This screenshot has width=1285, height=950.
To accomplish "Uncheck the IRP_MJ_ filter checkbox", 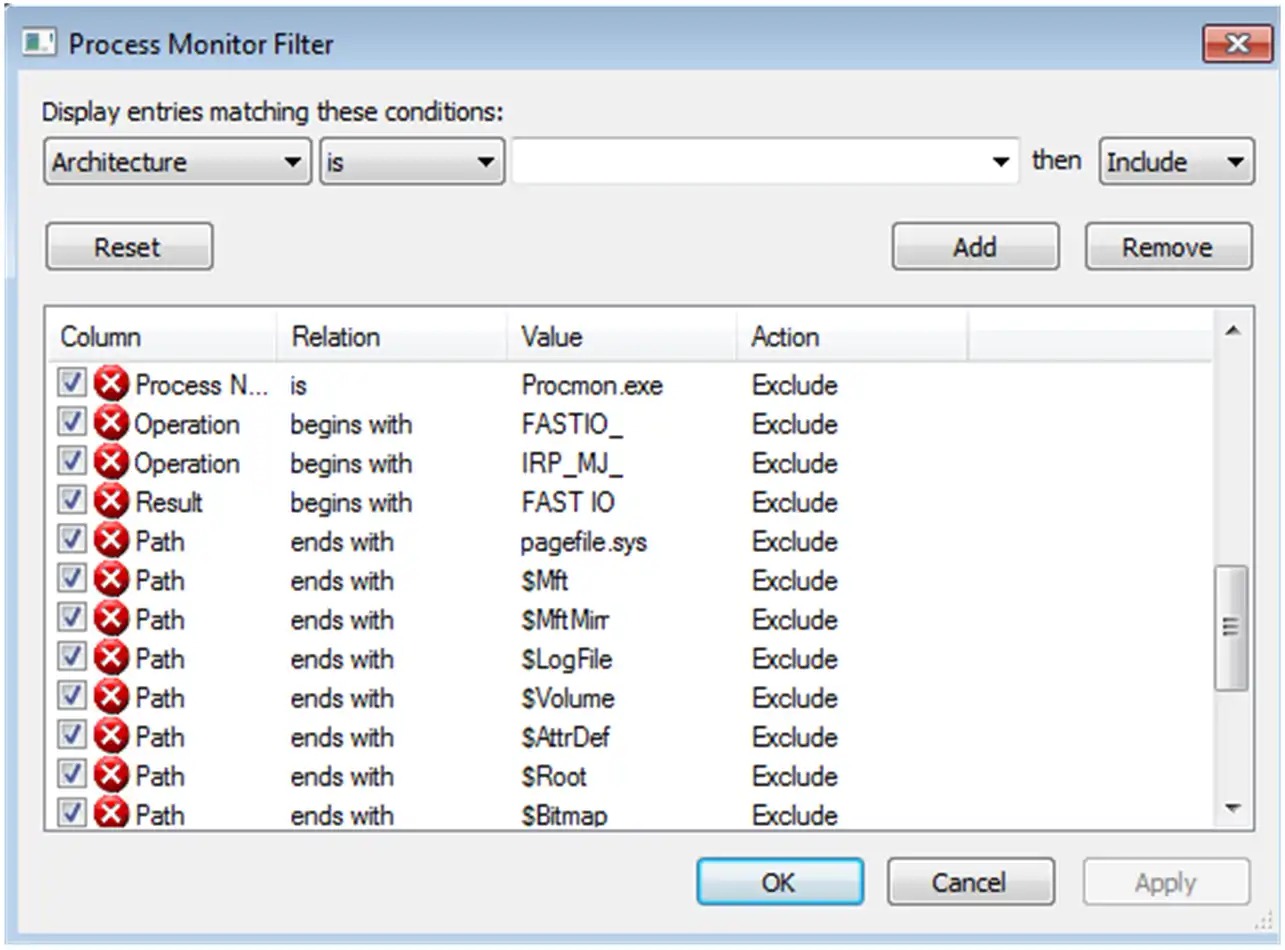I will (x=71, y=462).
